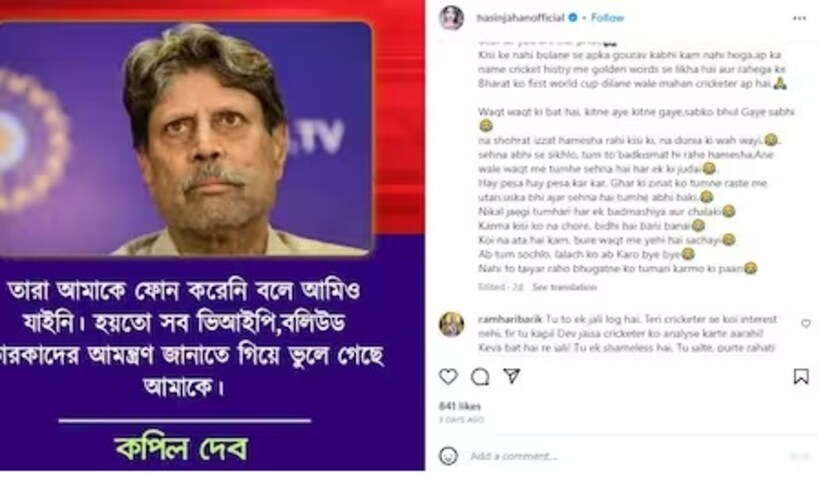Viewport: 827px width, 480px height.
Task: Open comments via speech bubble icon
Action: (480, 377)
